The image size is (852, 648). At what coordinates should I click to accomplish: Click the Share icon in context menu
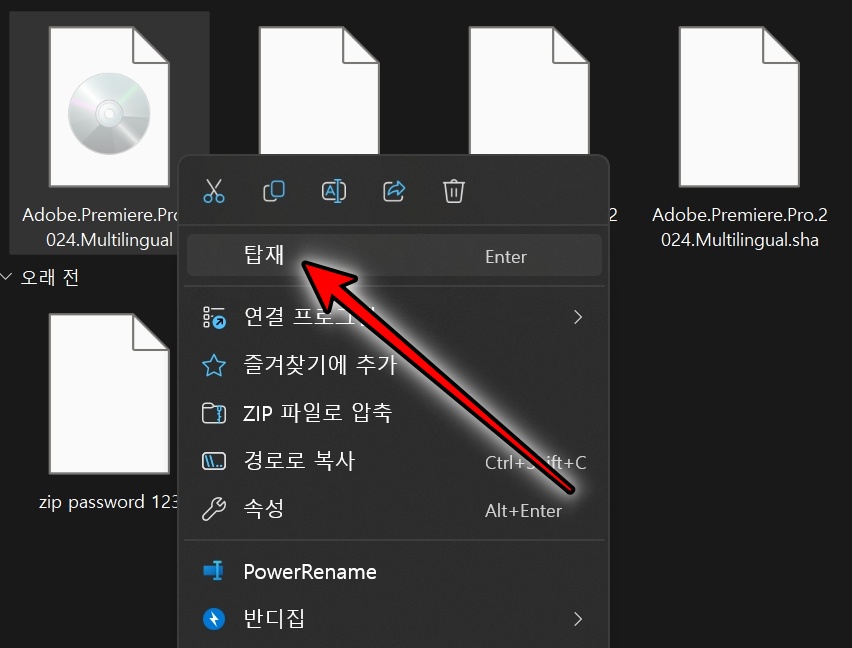[x=394, y=191]
